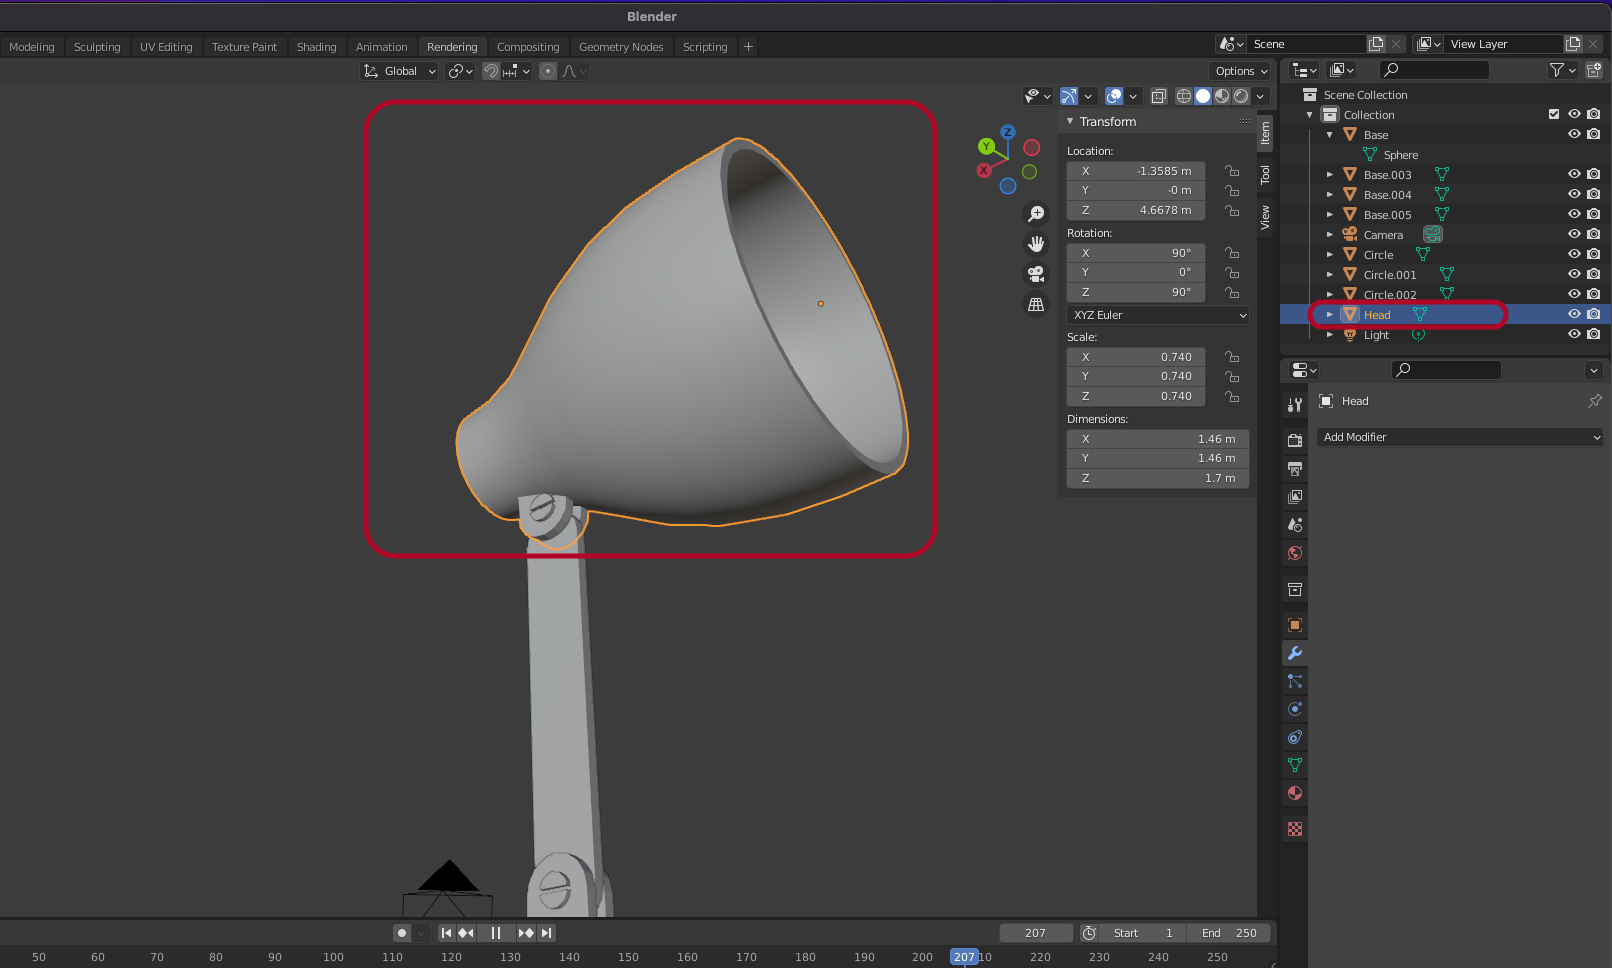
Task: Open XYZ Euler rotation mode dropdown
Action: point(1158,315)
